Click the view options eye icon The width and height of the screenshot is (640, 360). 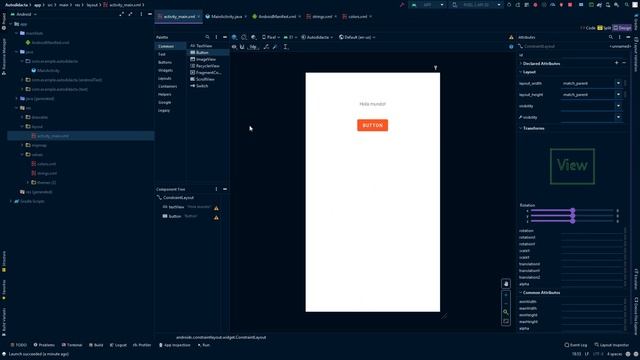pyautogui.click(x=234, y=47)
